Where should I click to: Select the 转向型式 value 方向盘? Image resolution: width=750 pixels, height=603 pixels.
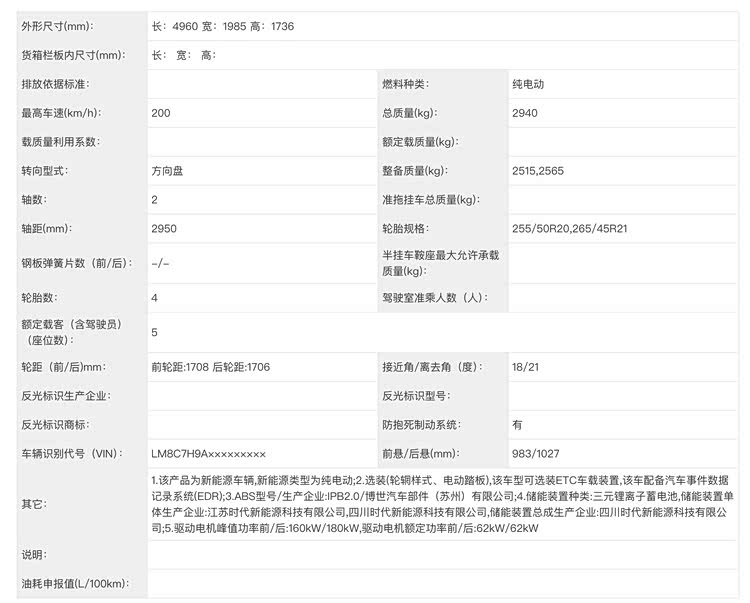tap(167, 171)
